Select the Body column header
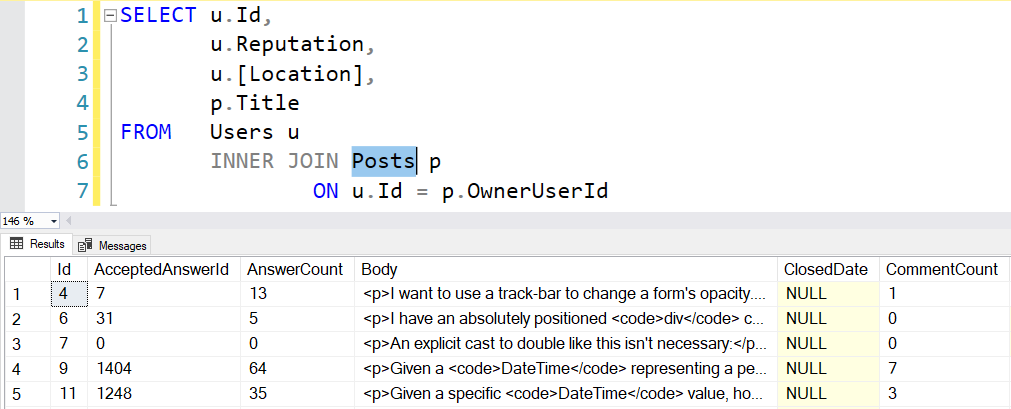This screenshot has height=409, width=1011. point(565,269)
